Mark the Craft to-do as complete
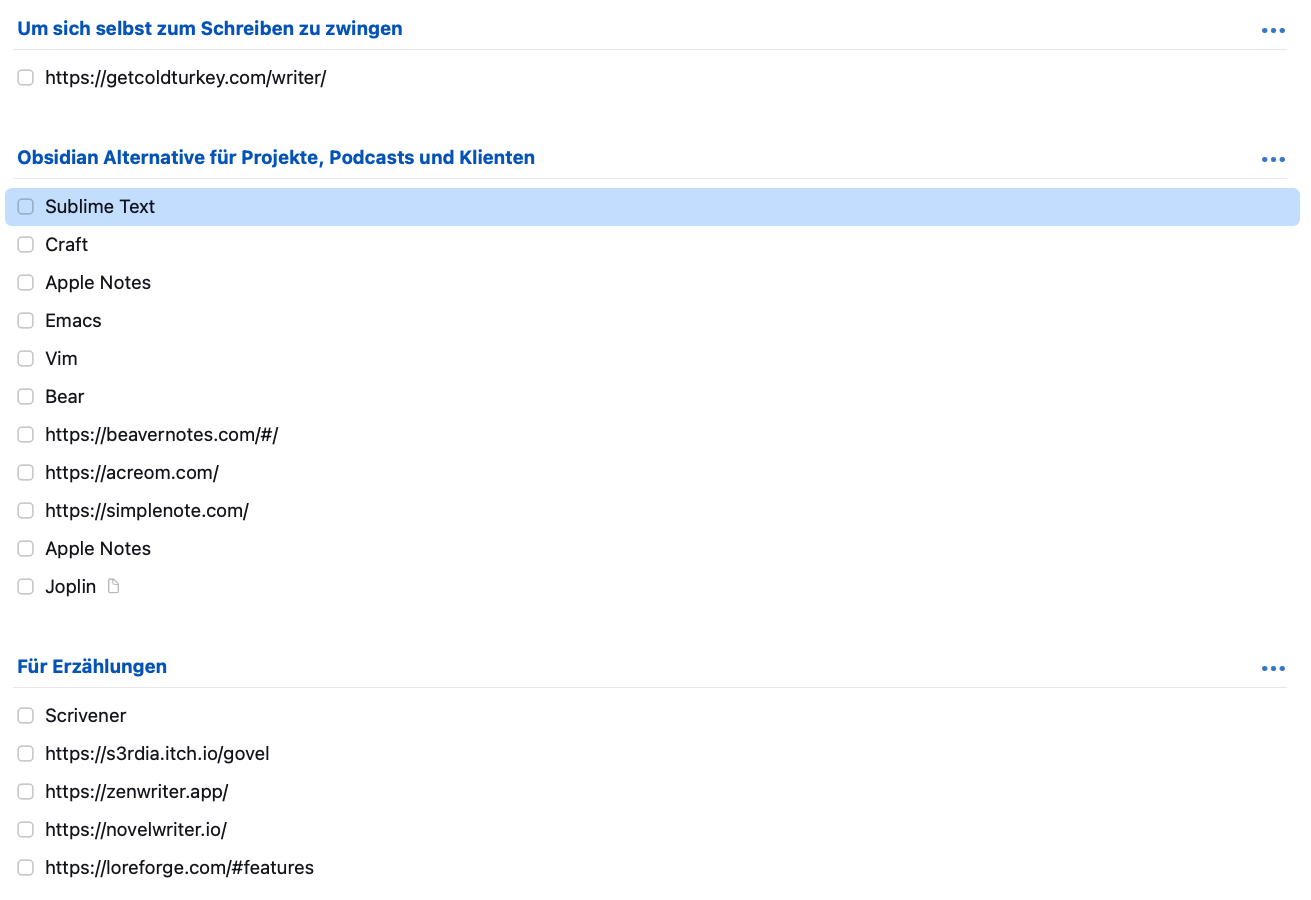This screenshot has height=900, width=1311. pyautogui.click(x=26, y=245)
